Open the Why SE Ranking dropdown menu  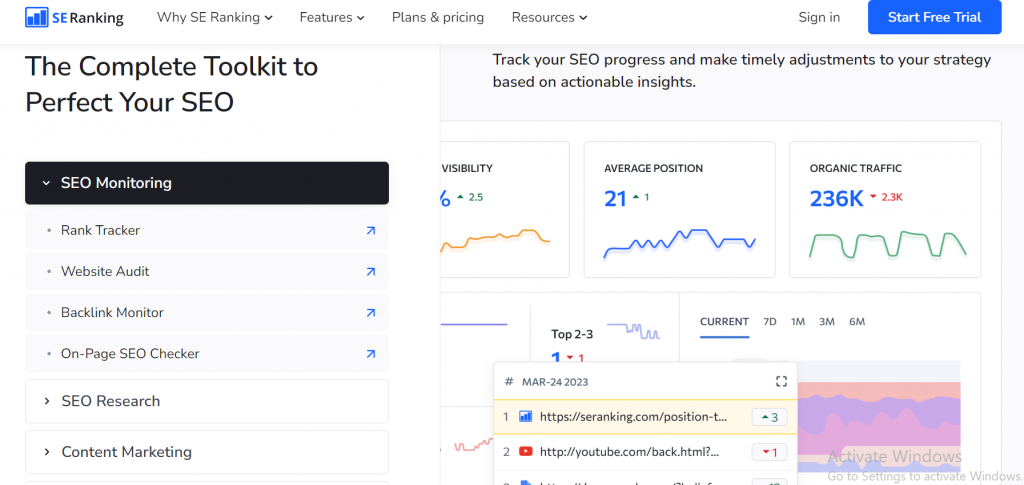pos(215,17)
